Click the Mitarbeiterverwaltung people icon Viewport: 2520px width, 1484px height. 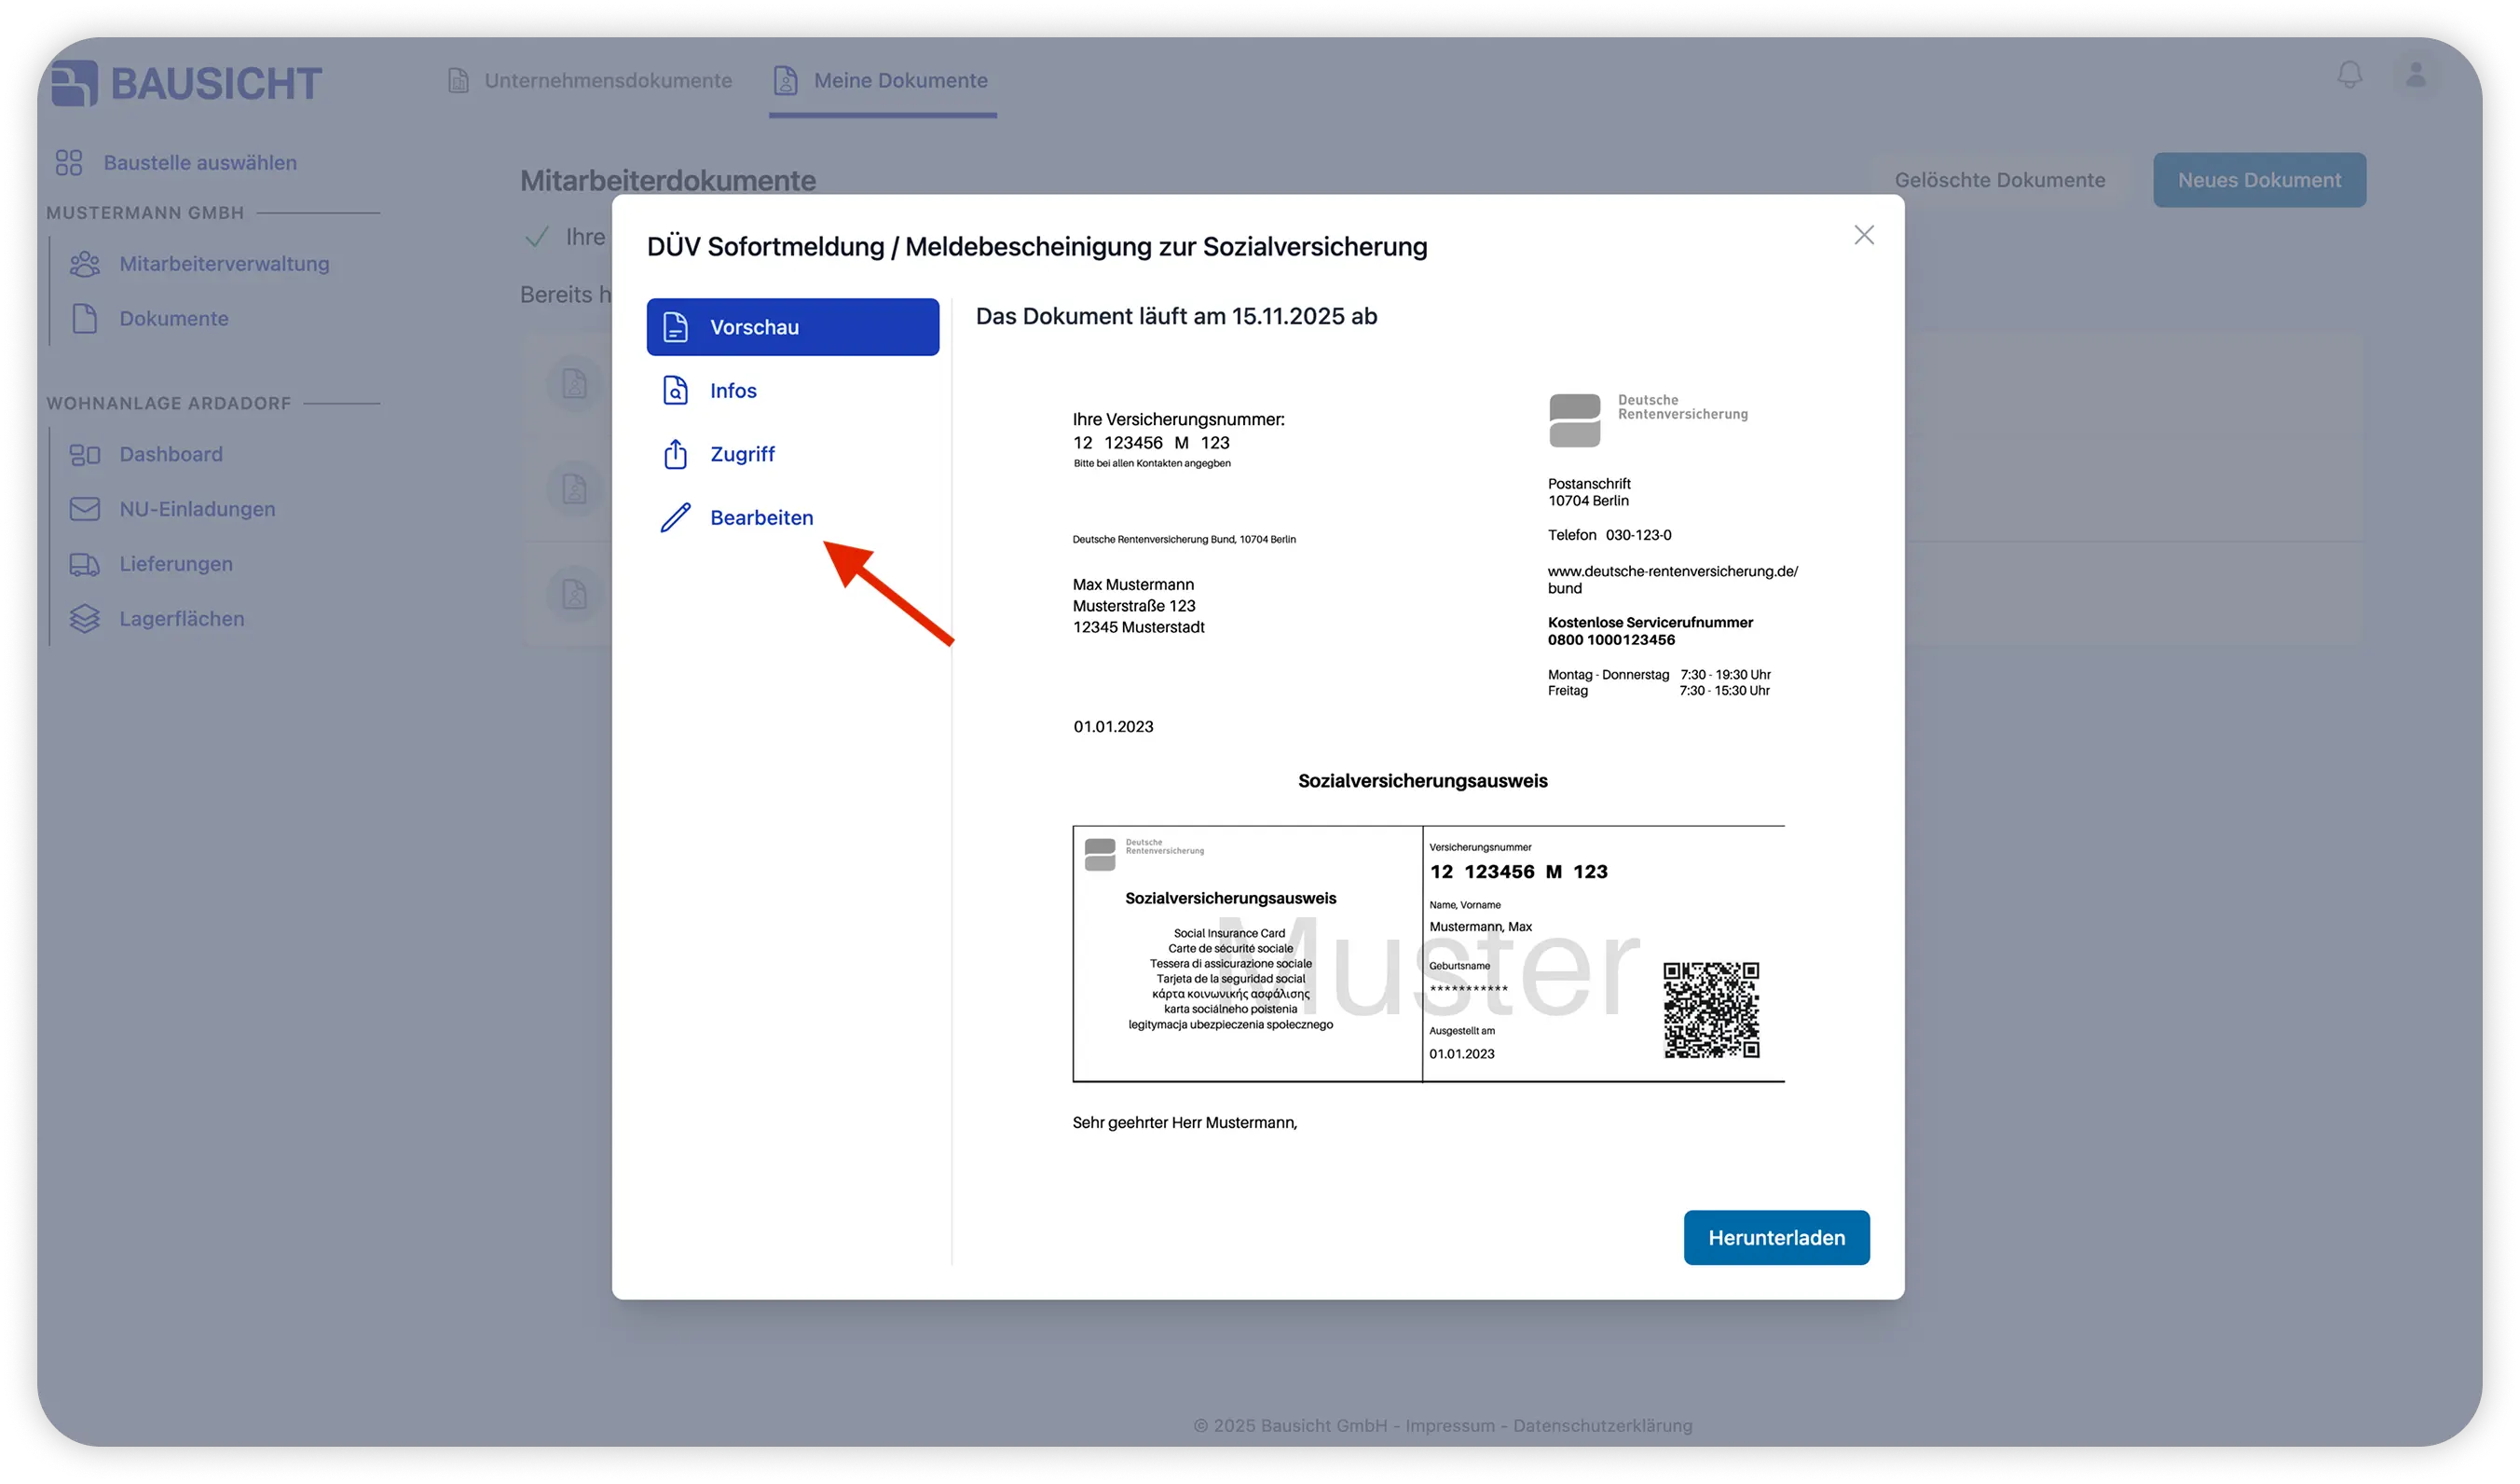tap(85, 264)
